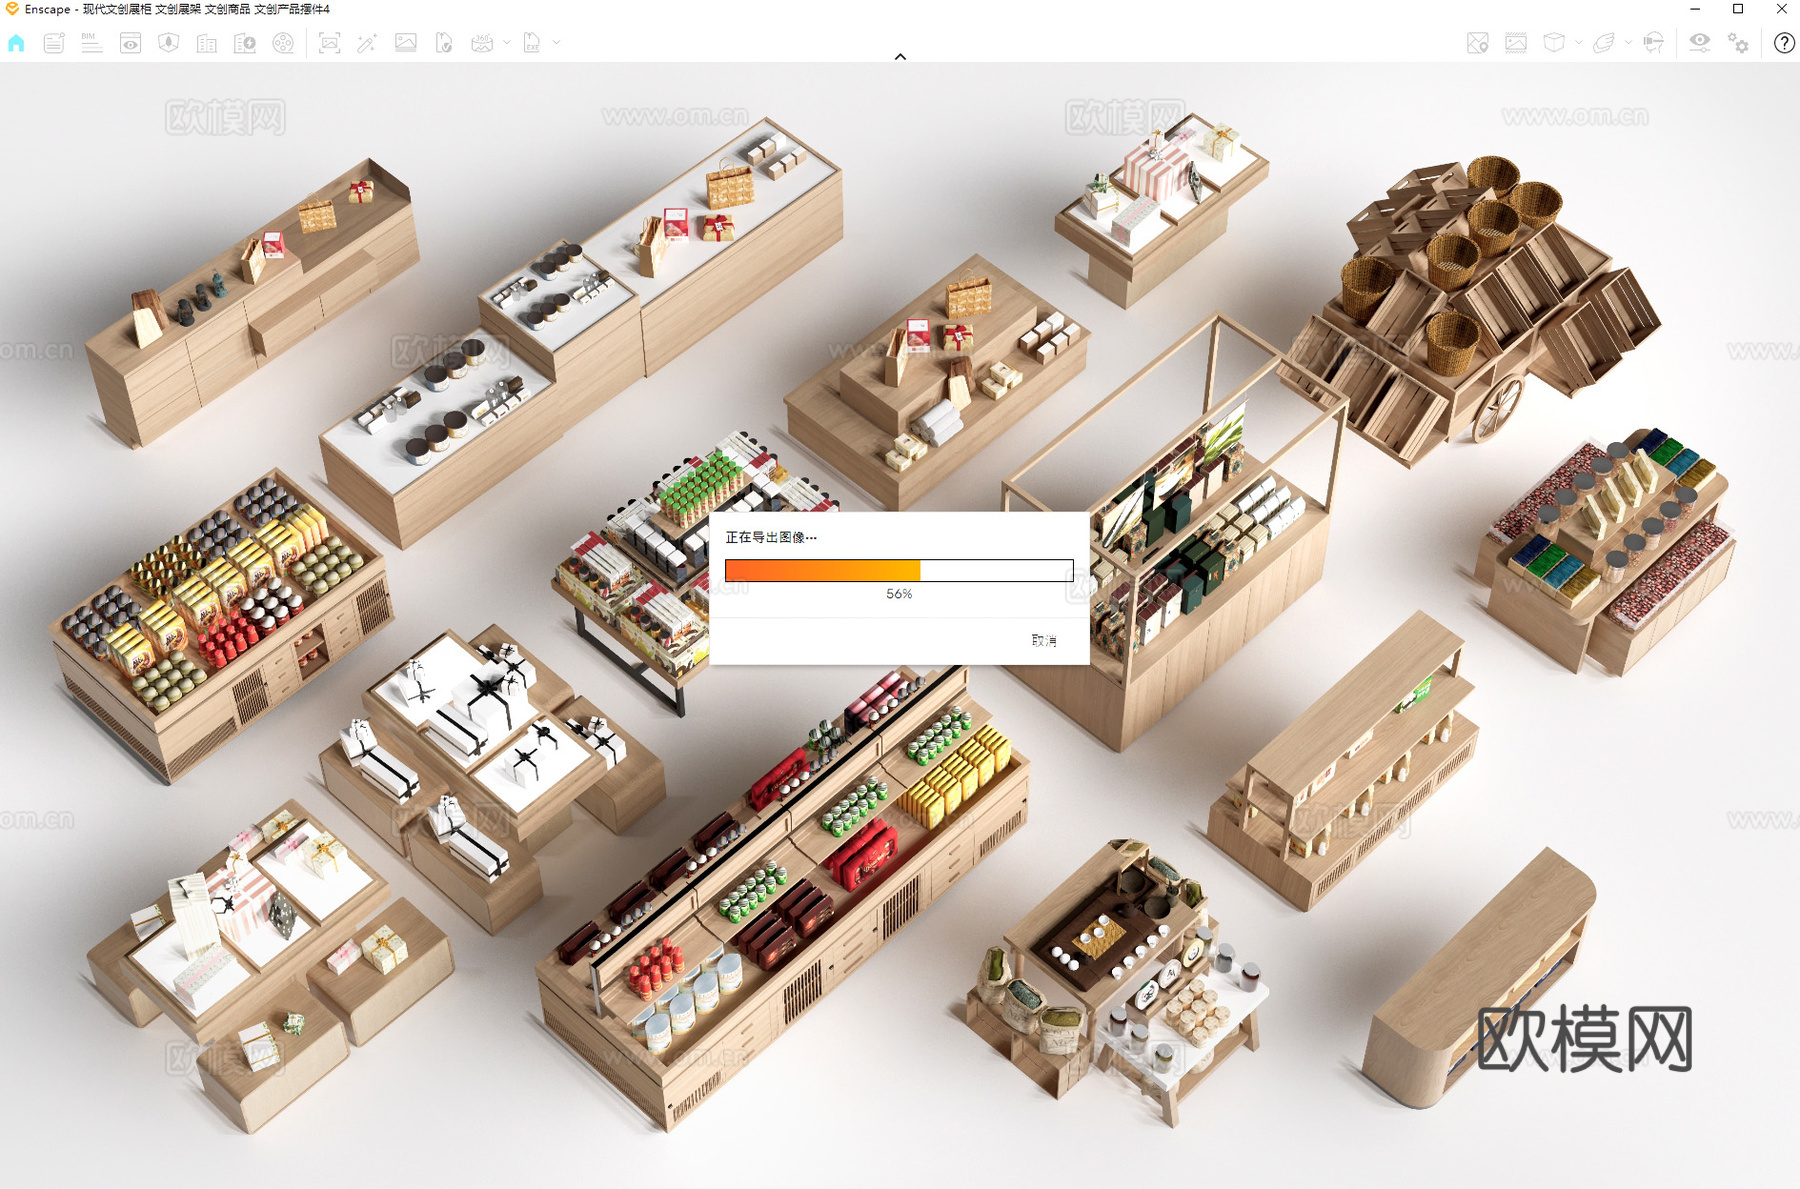1800x1189 pixels.
Task: Open visual settings eye-slider icon
Action: click(x=1700, y=43)
